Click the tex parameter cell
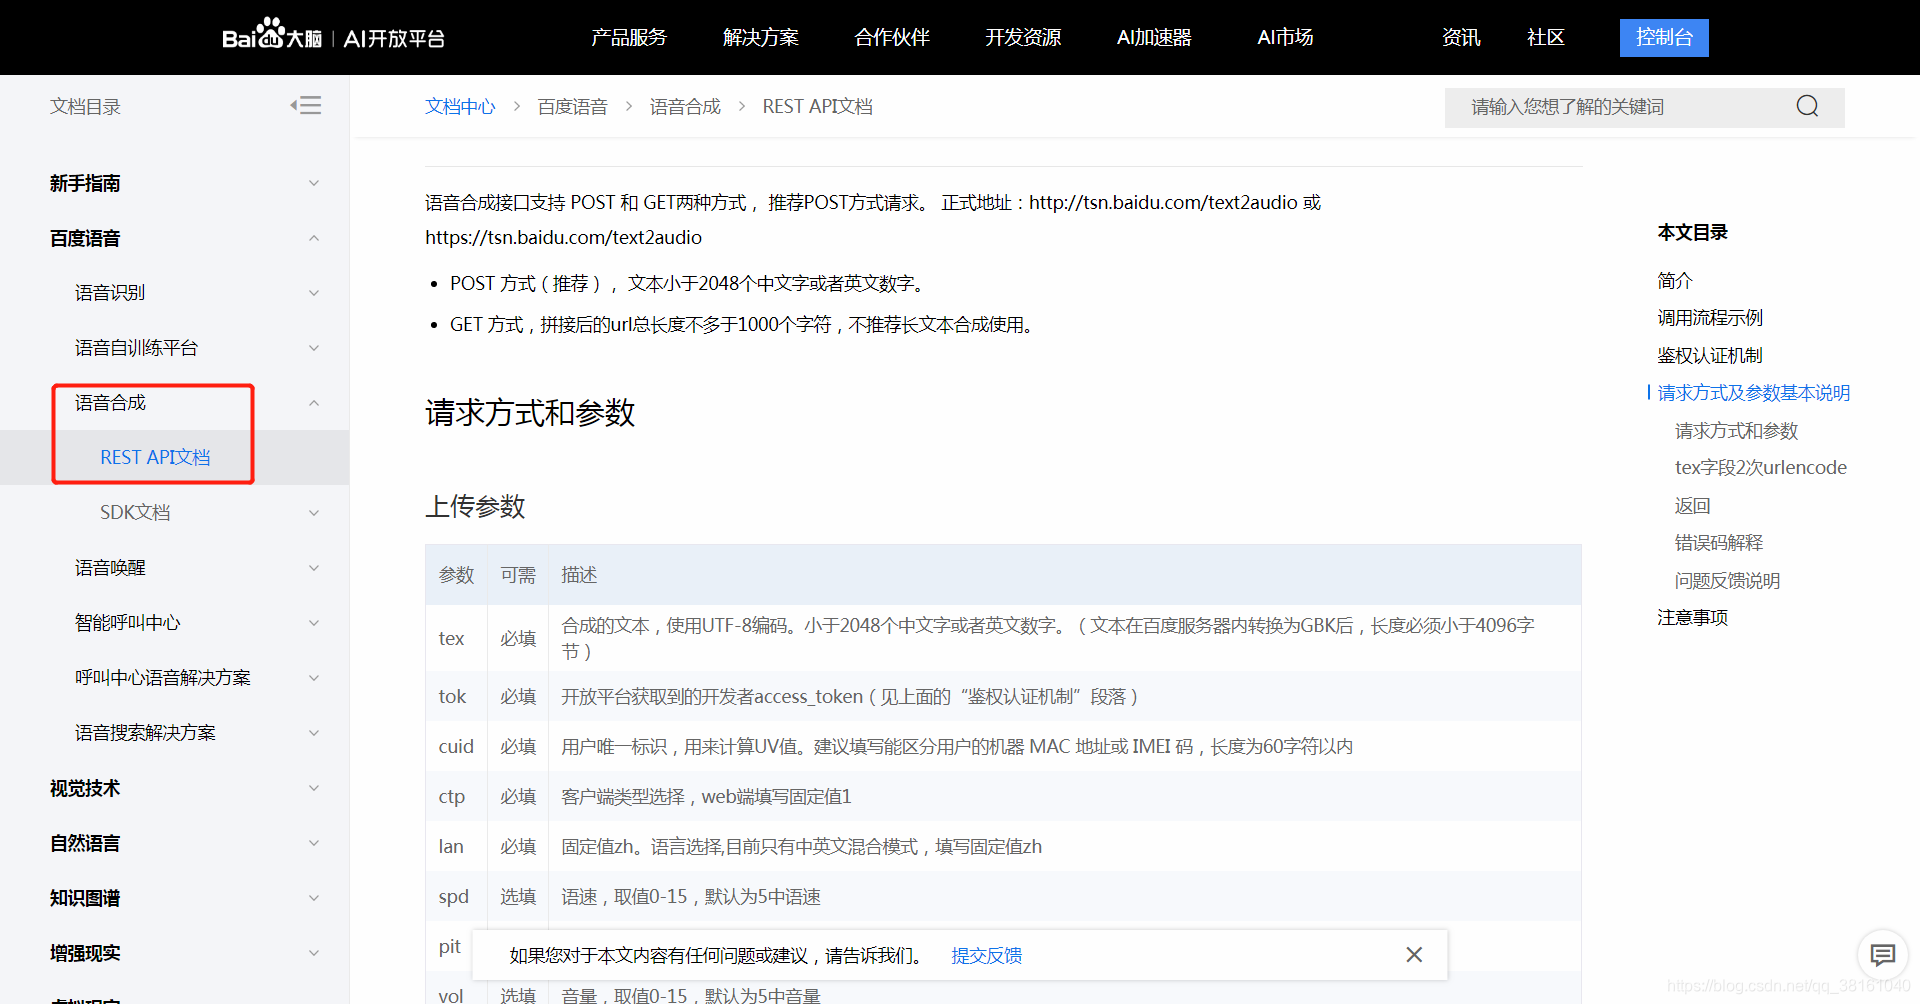 (x=456, y=638)
